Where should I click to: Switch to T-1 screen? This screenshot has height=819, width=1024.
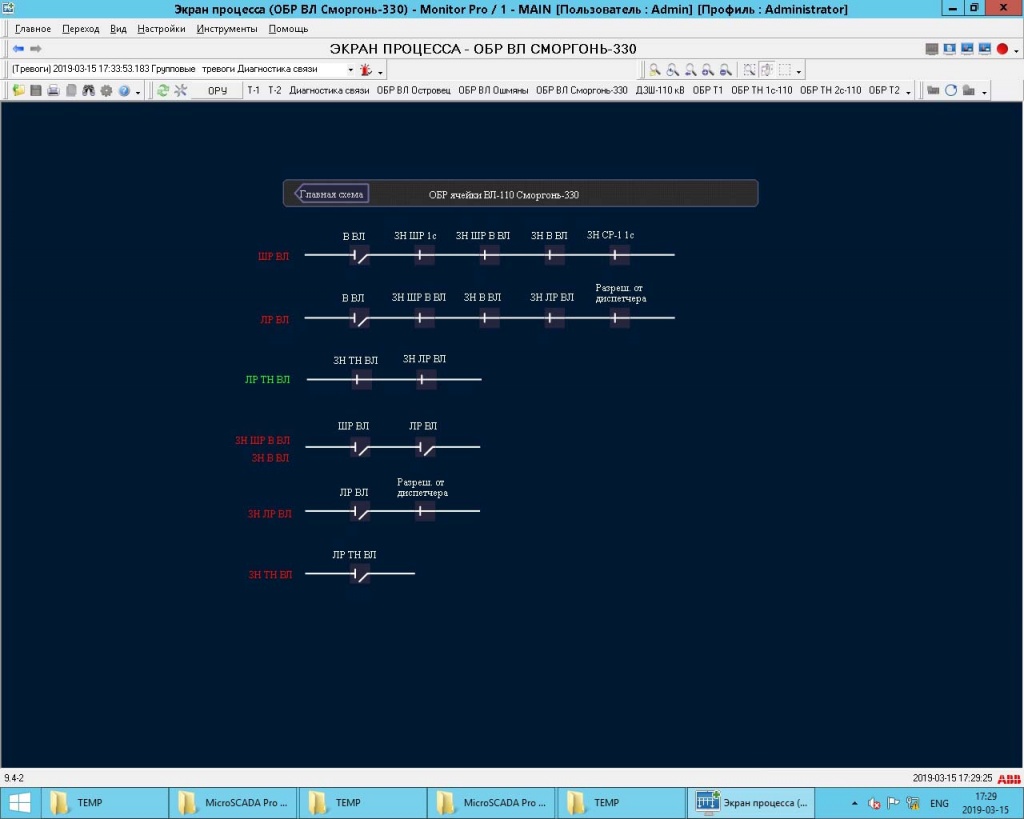(x=253, y=91)
